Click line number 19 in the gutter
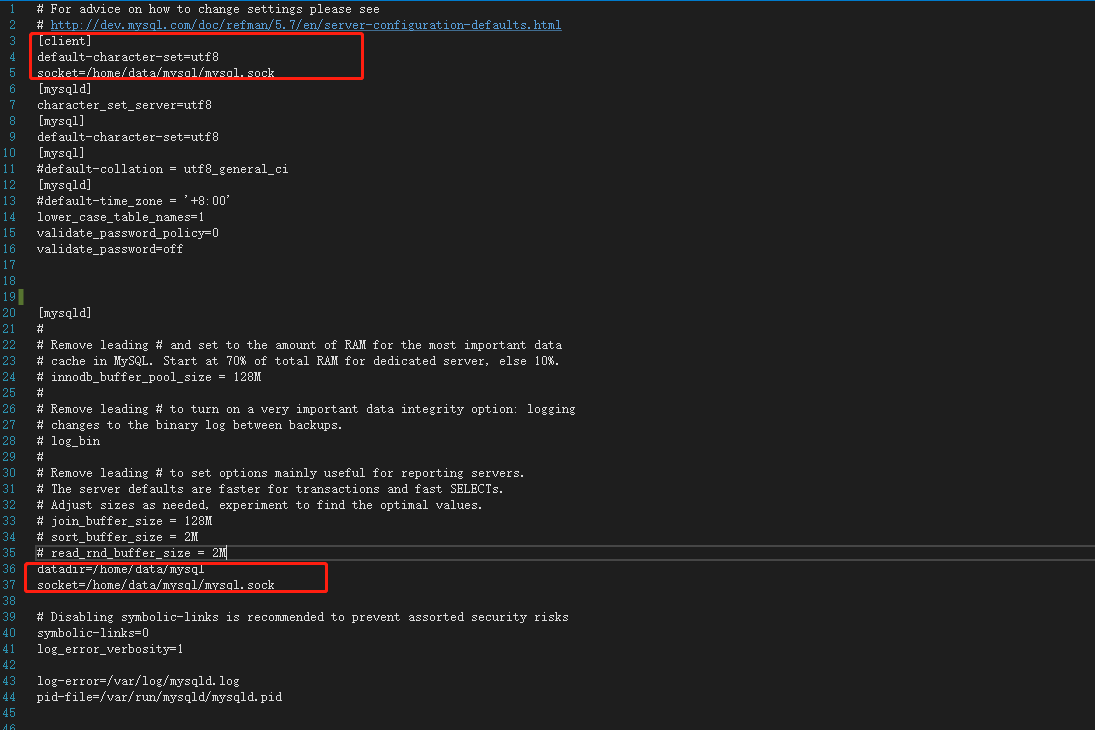The width and height of the screenshot is (1095, 730). click(9, 297)
